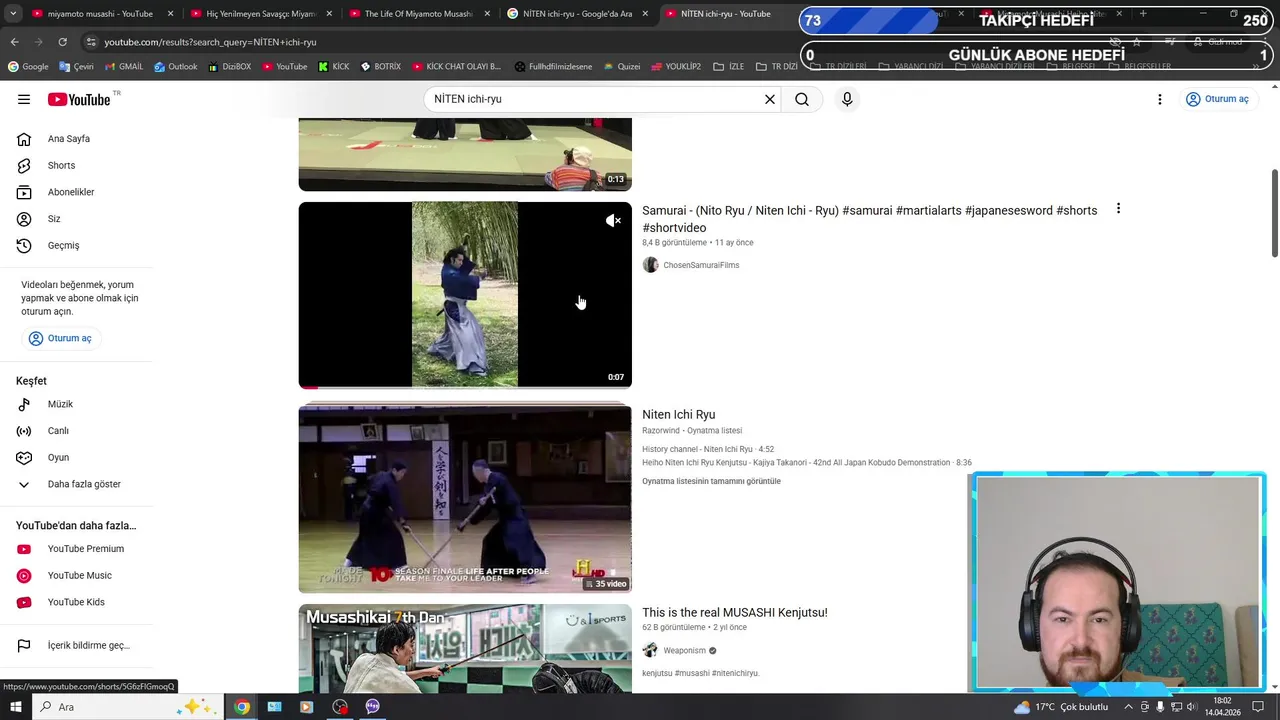Open İZLE bookmarks folder
This screenshot has height=720, width=1280.
(x=729, y=67)
